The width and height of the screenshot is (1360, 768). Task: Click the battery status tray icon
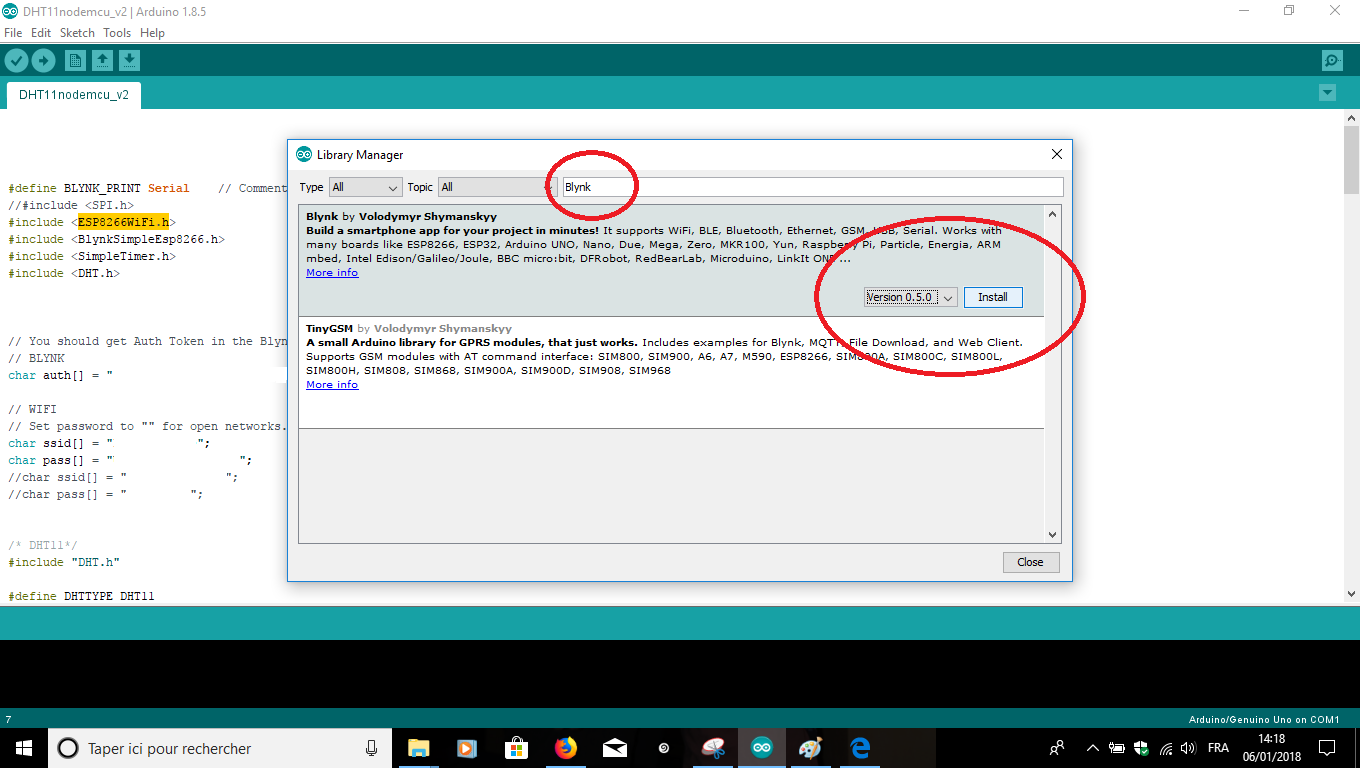click(x=1117, y=748)
